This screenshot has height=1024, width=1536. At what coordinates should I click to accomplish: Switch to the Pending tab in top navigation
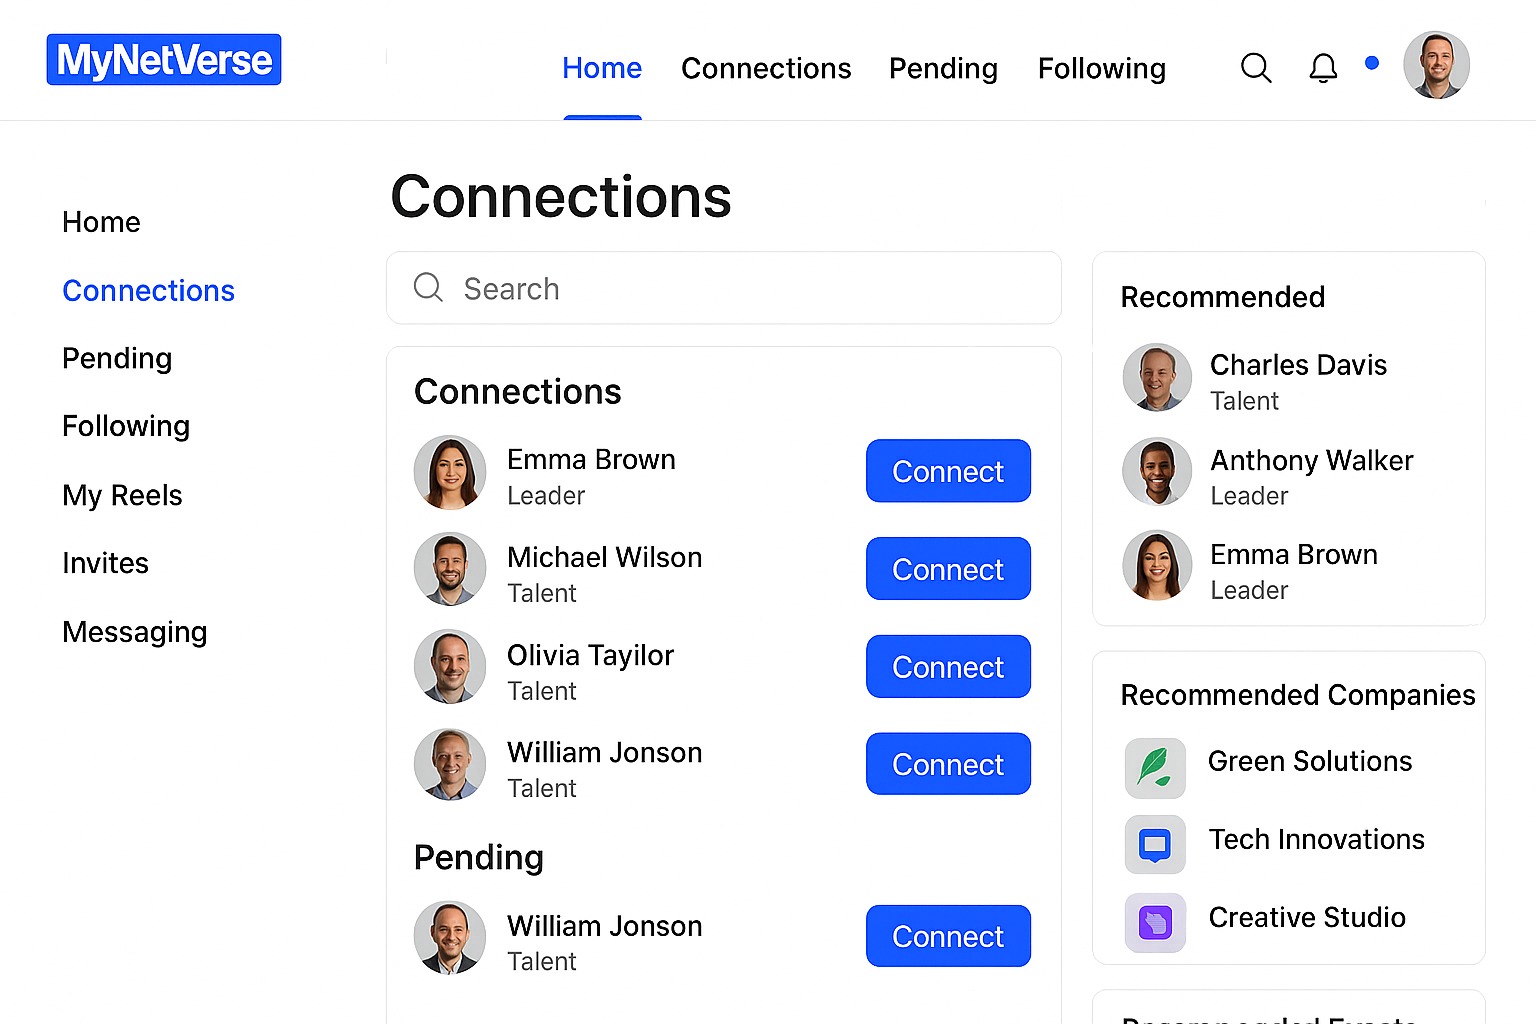[x=943, y=68]
